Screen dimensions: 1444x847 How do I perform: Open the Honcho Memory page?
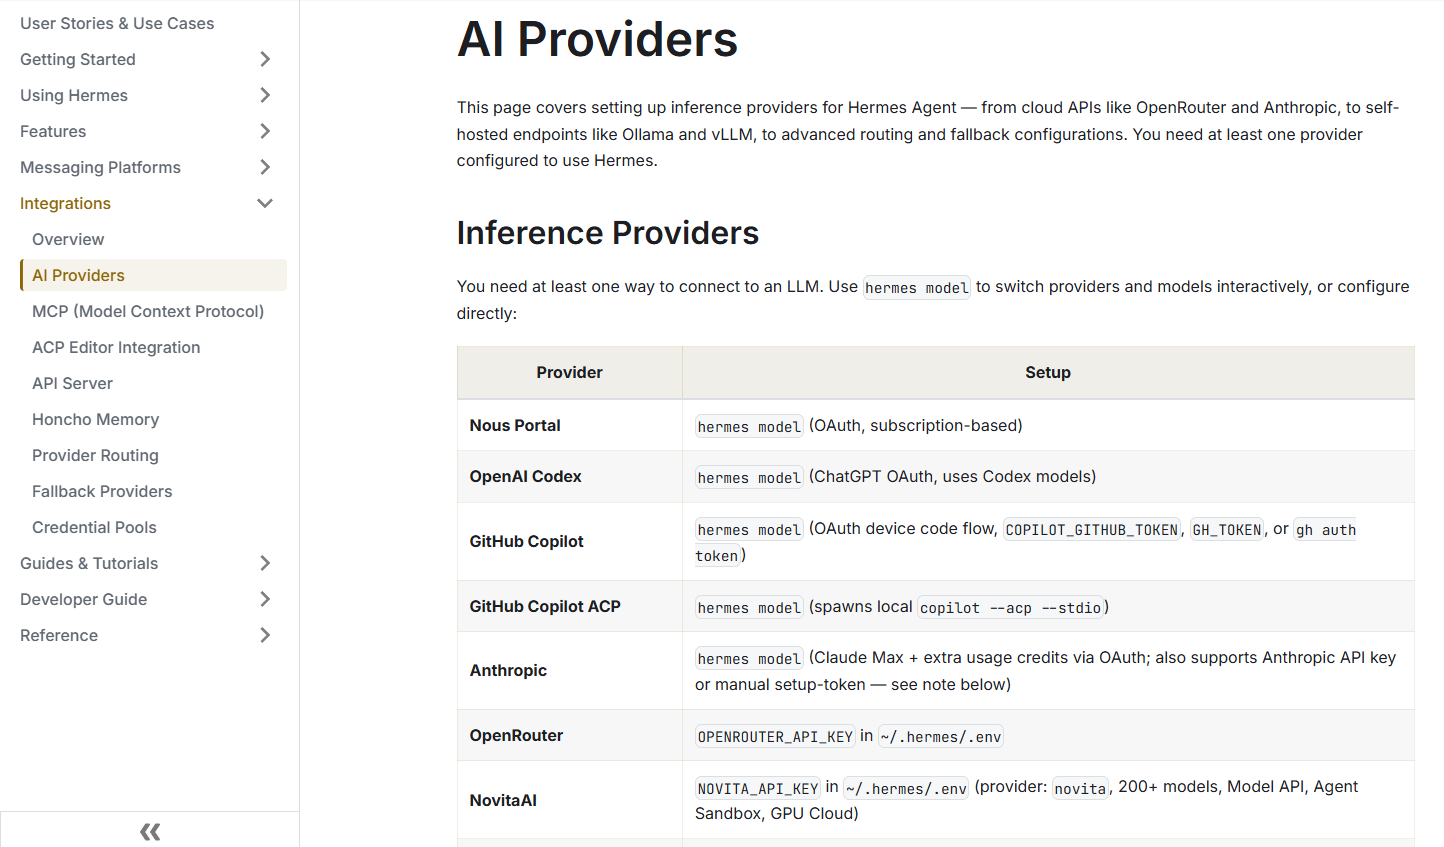(95, 419)
